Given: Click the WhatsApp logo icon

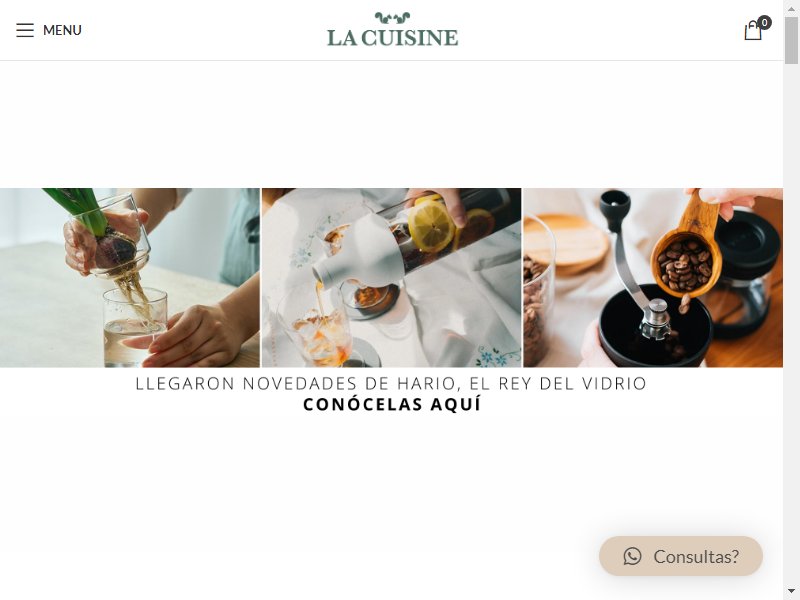Looking at the screenshot, I should [x=632, y=556].
